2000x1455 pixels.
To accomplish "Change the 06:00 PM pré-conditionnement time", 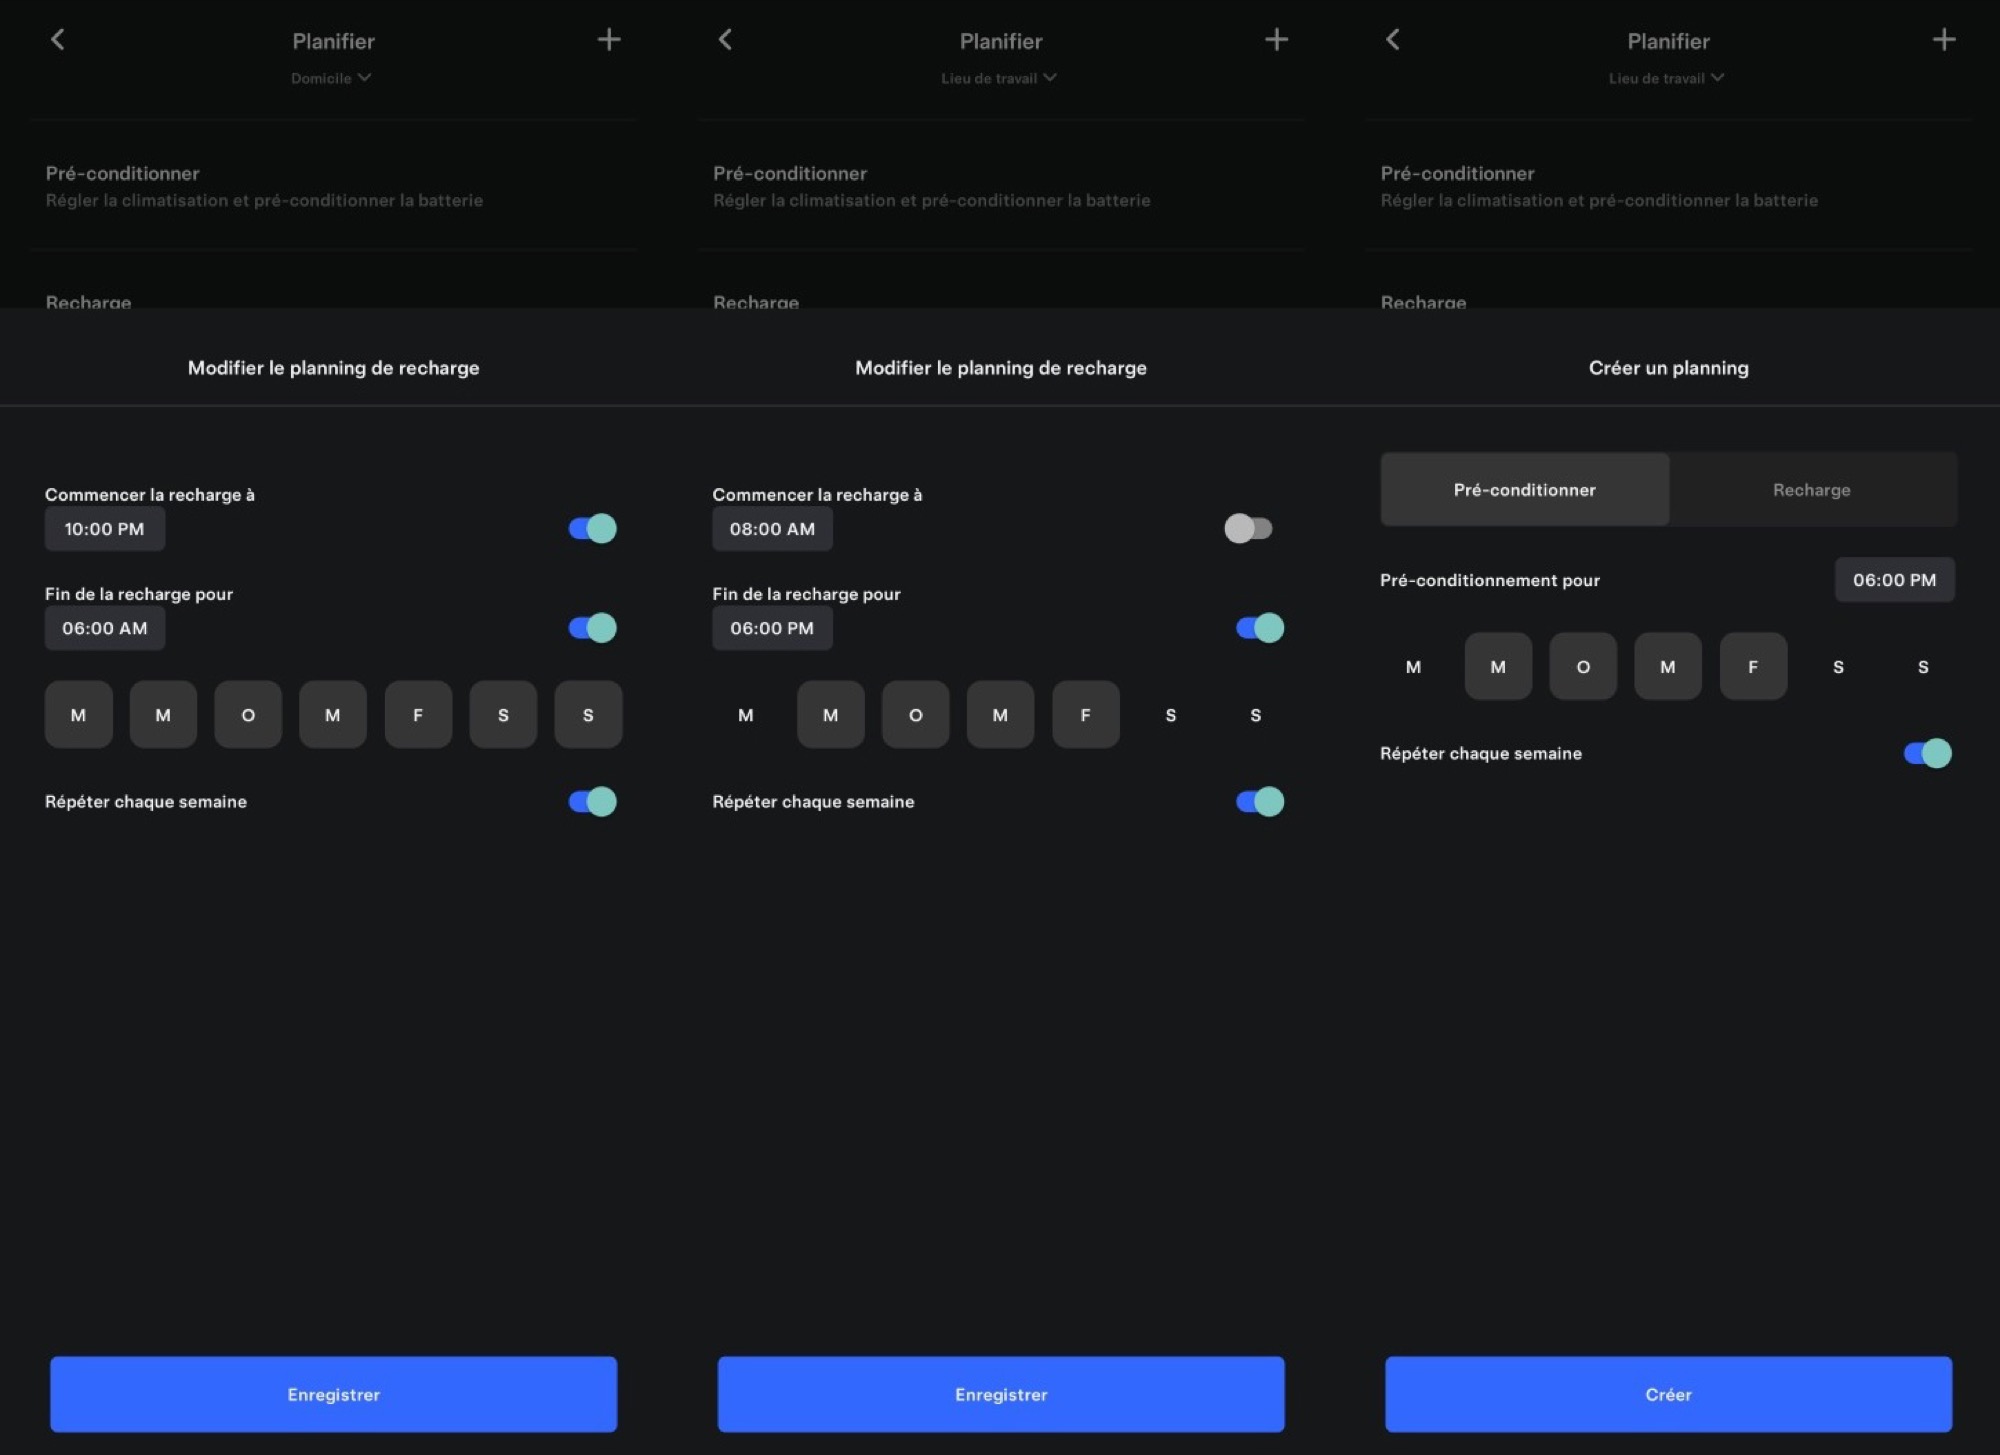I will pyautogui.click(x=1895, y=580).
